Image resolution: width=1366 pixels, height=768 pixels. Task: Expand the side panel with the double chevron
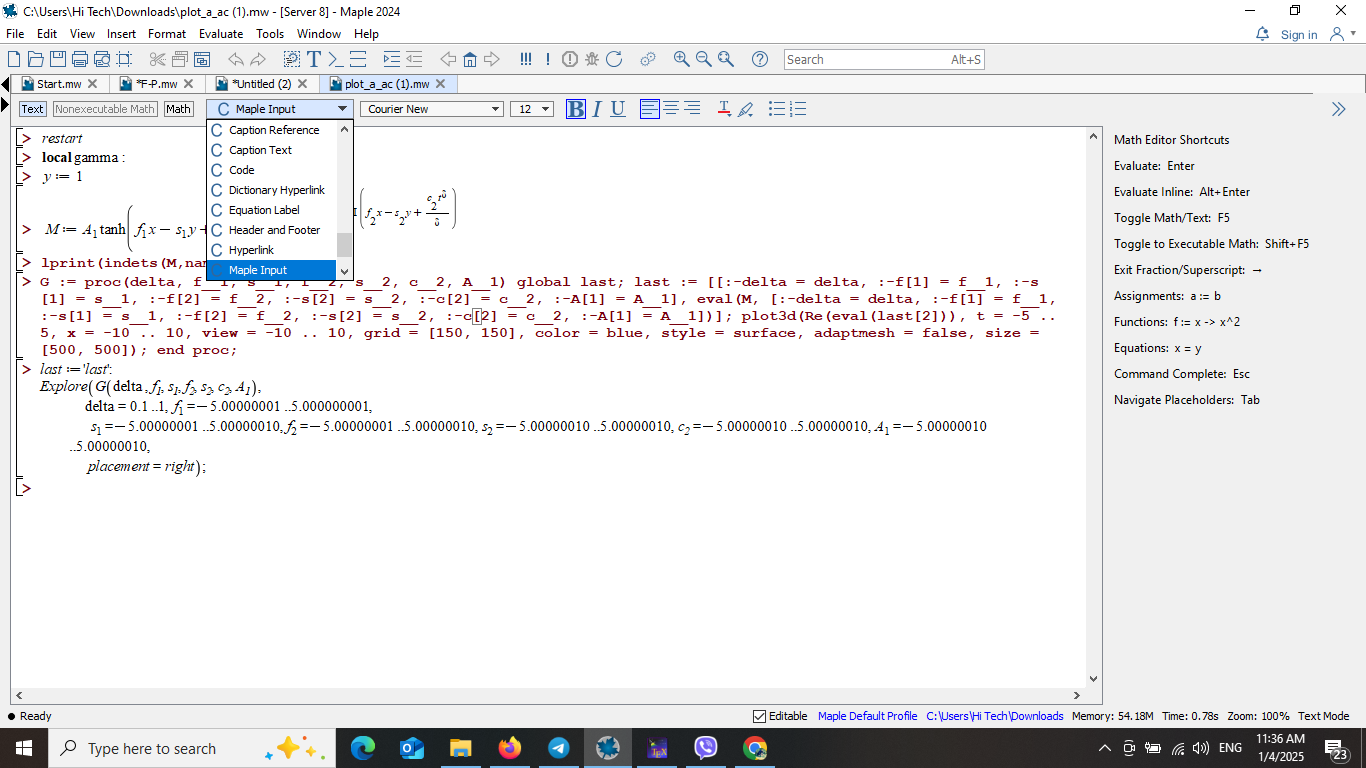click(1338, 109)
